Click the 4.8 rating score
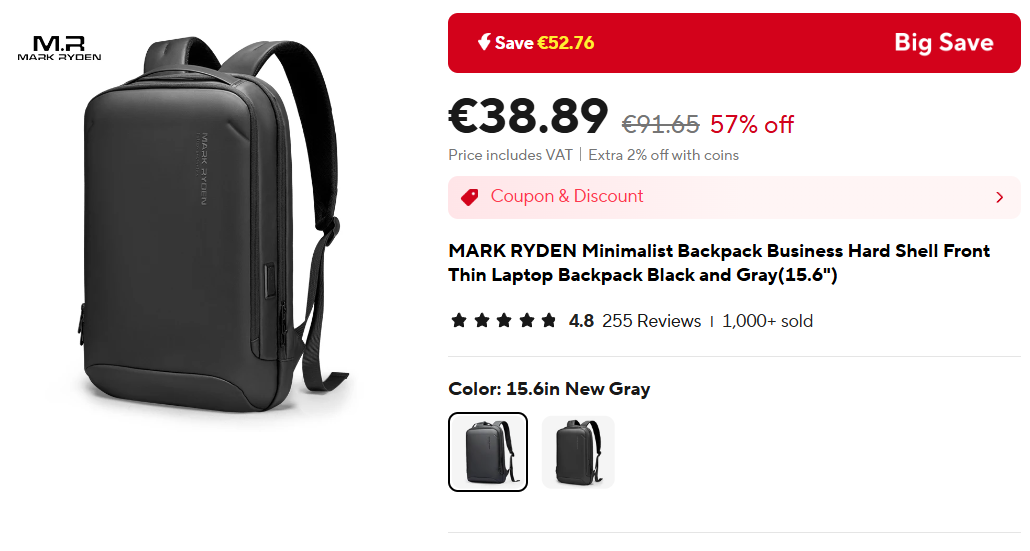This screenshot has height=551, width=1030. click(x=581, y=321)
